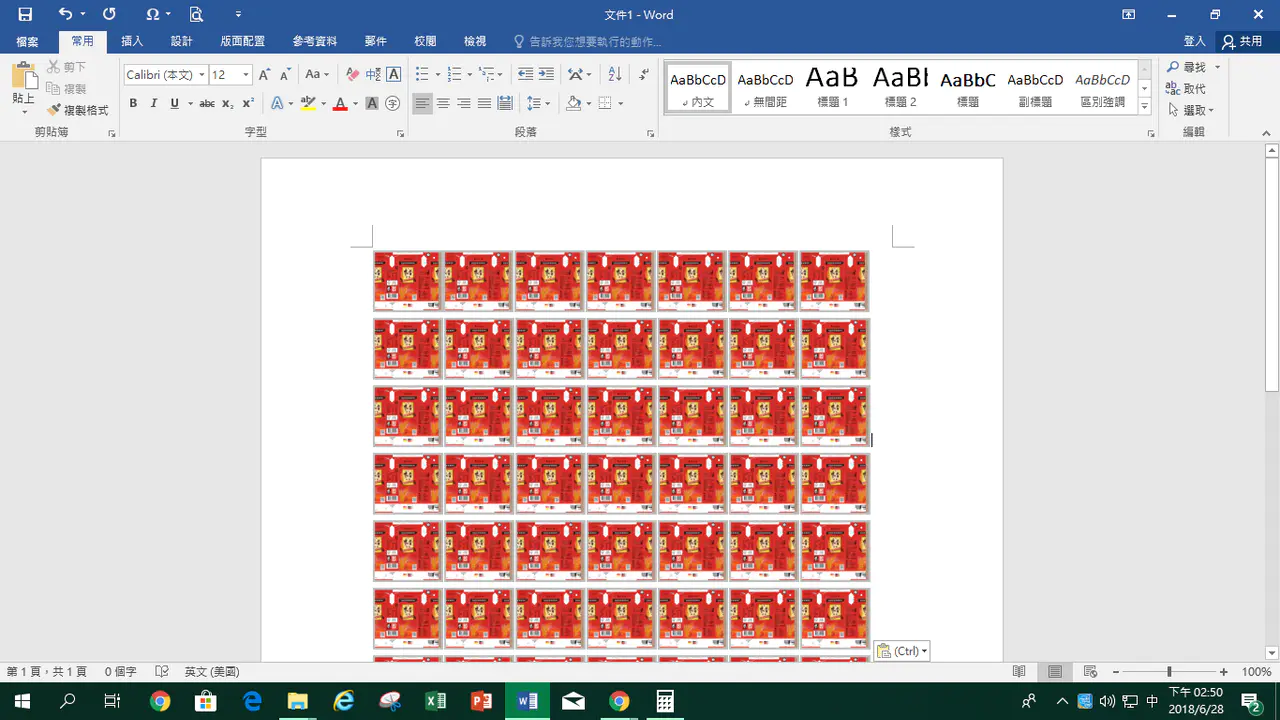1280x720 pixels.
Task: Expand the numbering list dropdown arrow
Action: pyautogui.click(x=470, y=75)
